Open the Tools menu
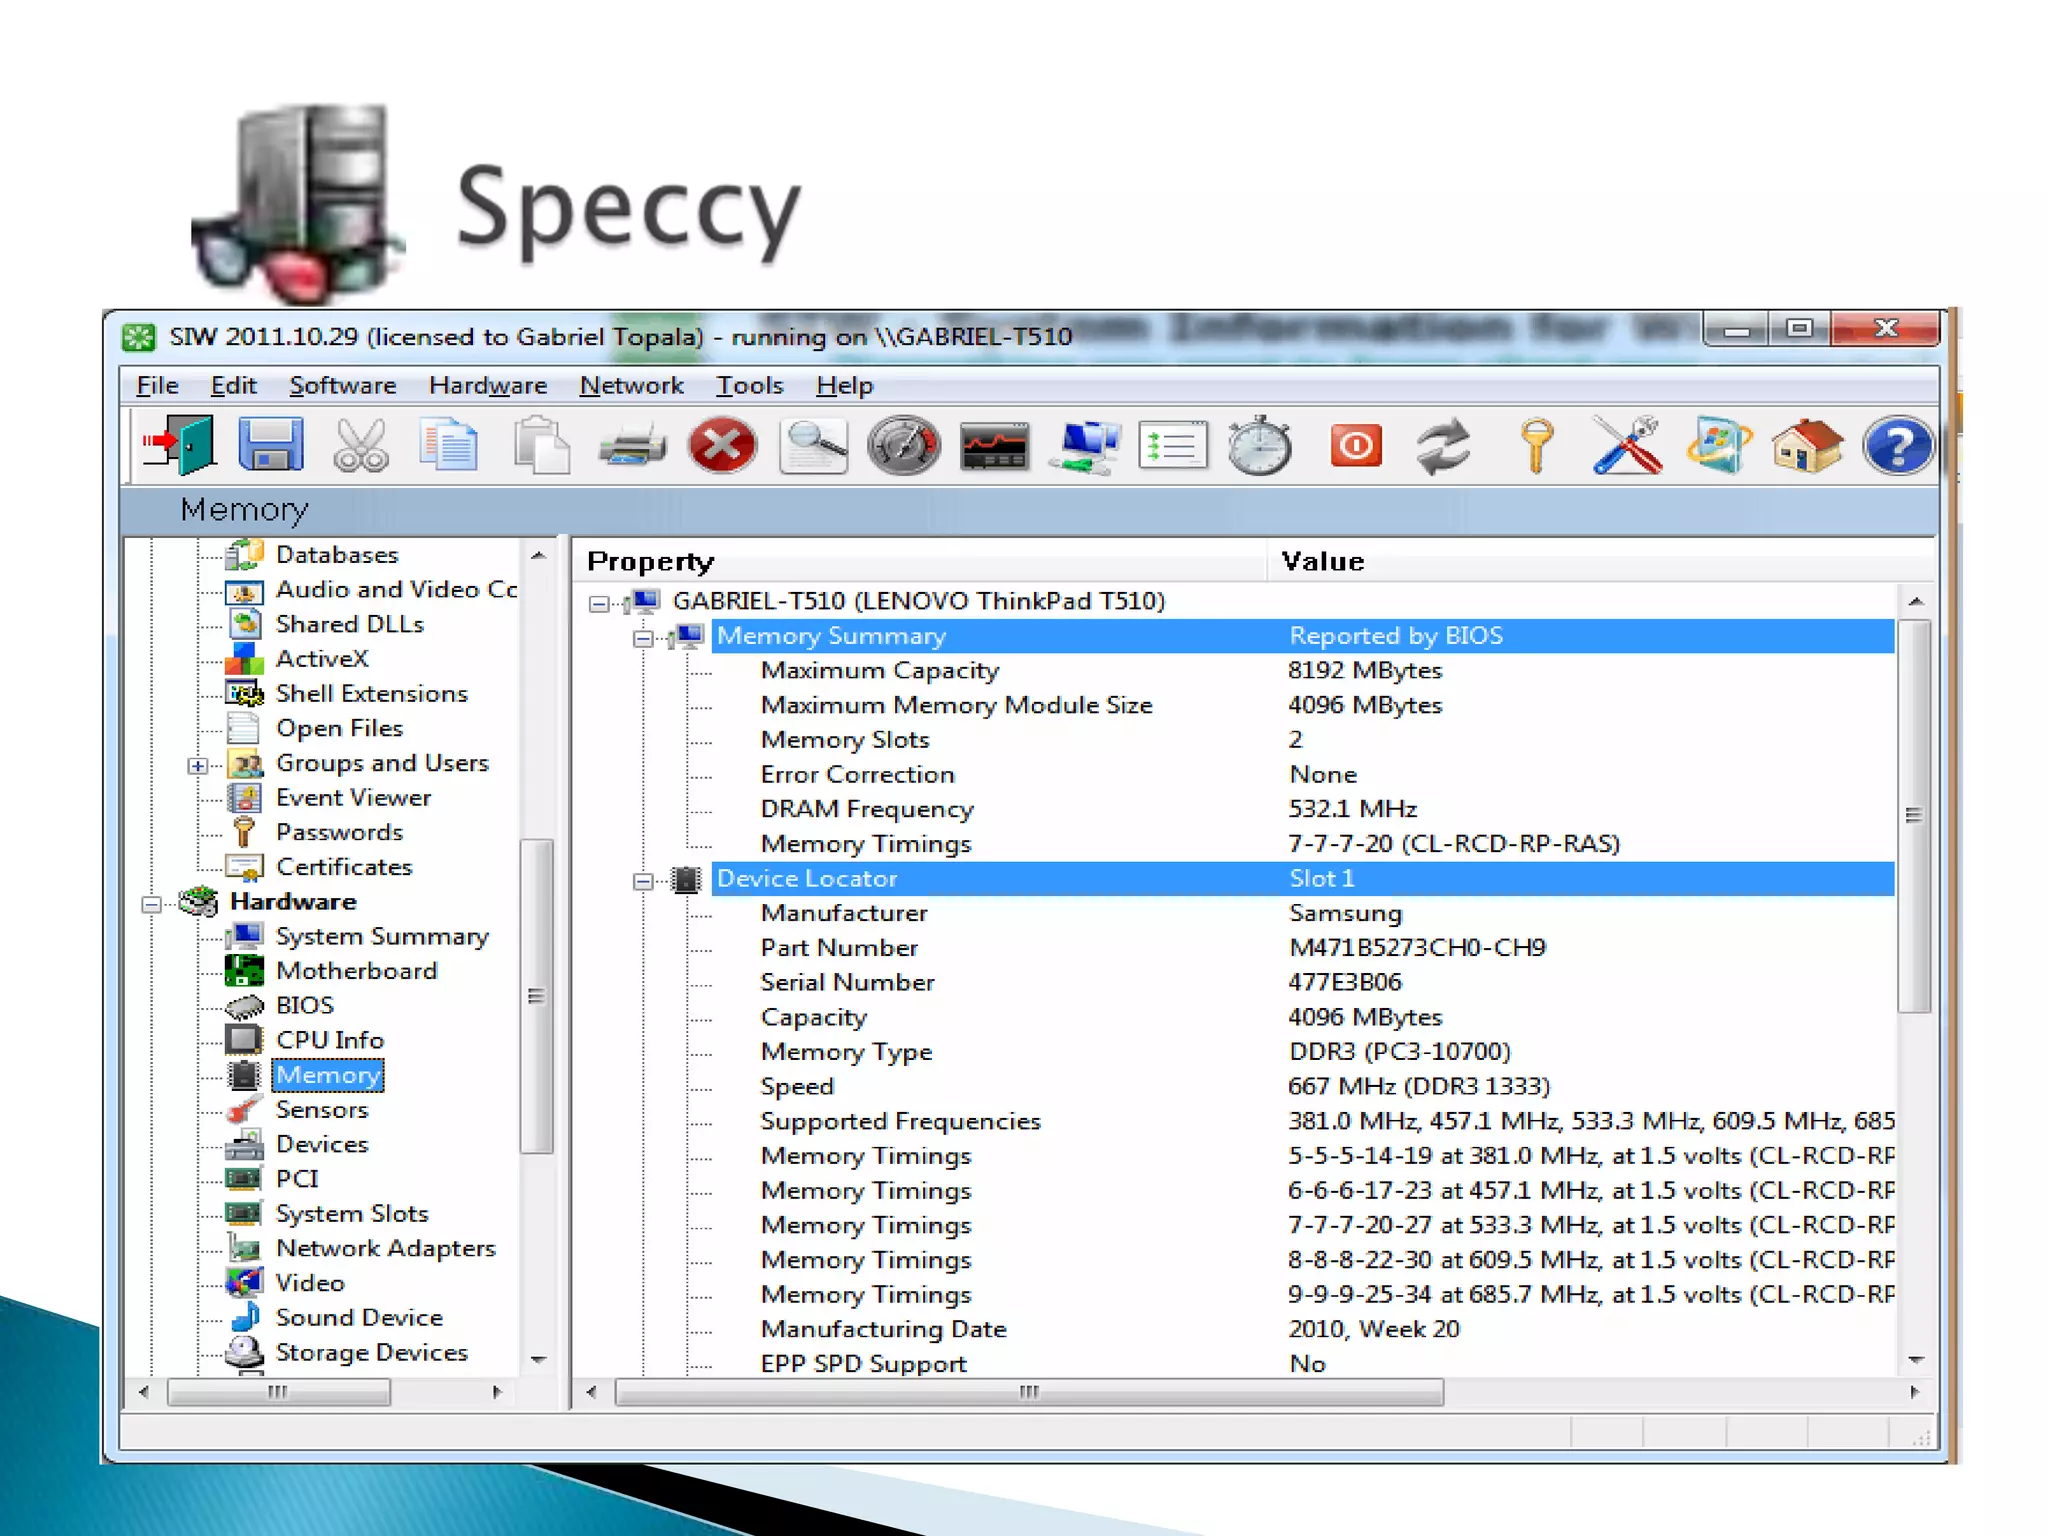The image size is (2048, 1536). pos(749,386)
